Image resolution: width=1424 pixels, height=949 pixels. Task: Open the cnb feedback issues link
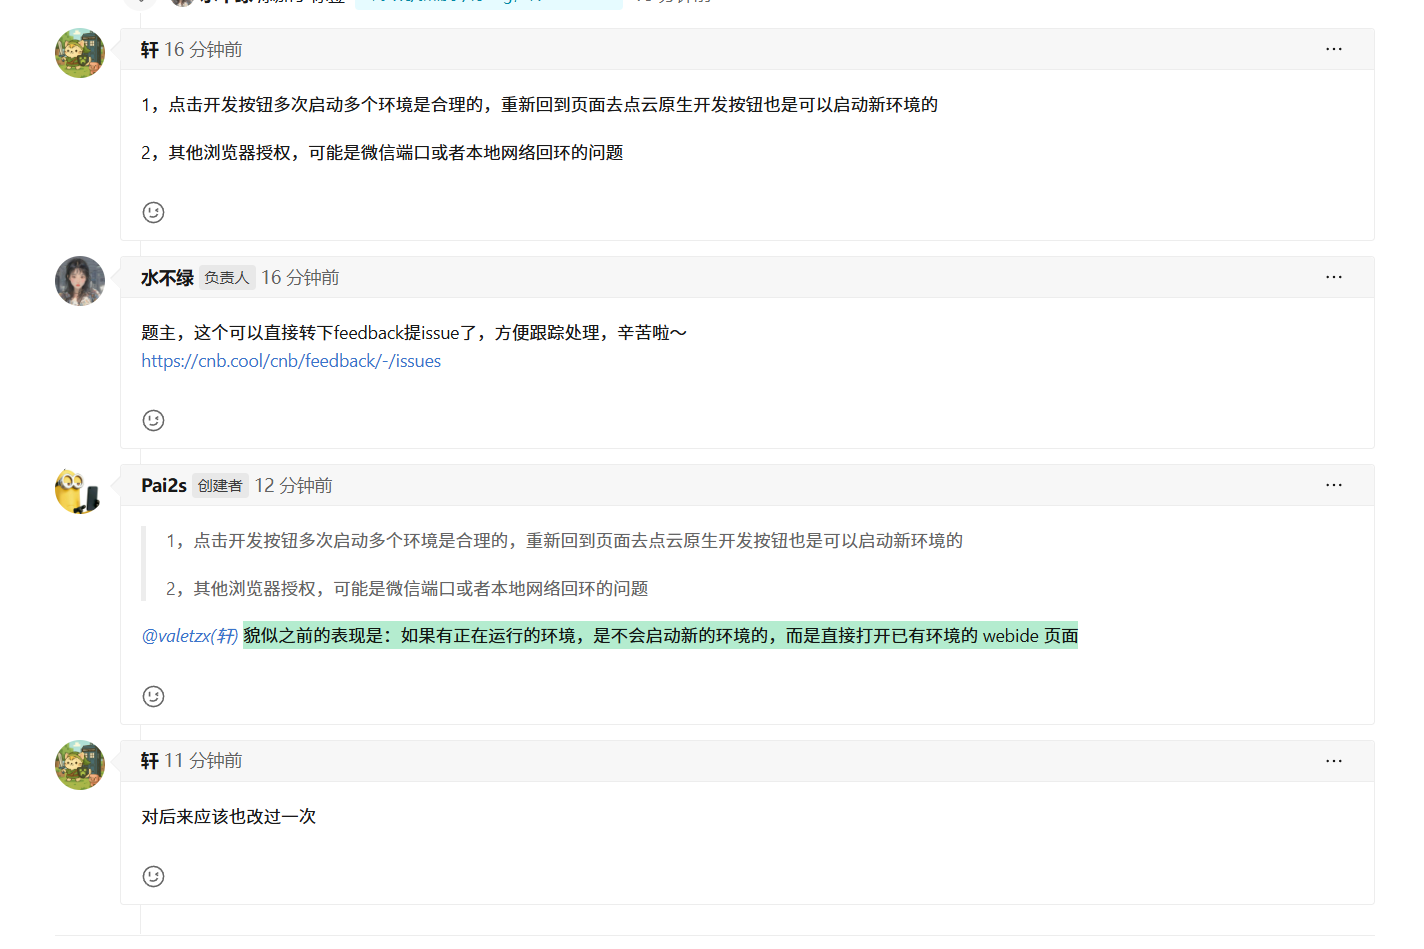click(x=291, y=361)
